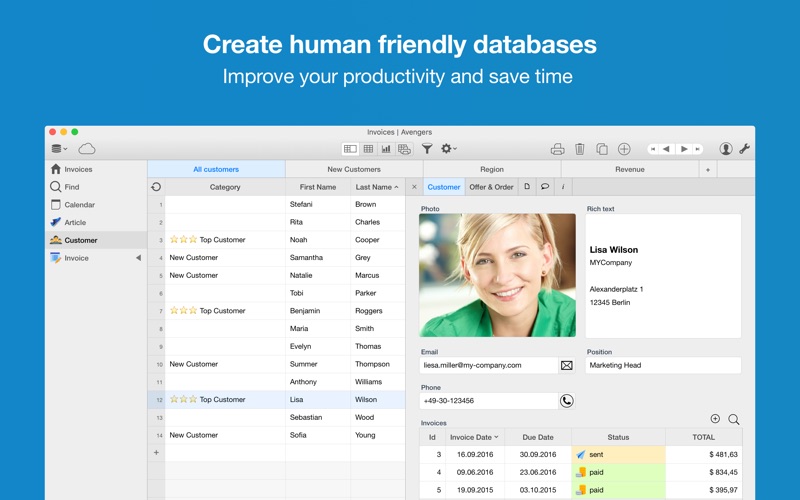Switch to chart view icon

386,148
